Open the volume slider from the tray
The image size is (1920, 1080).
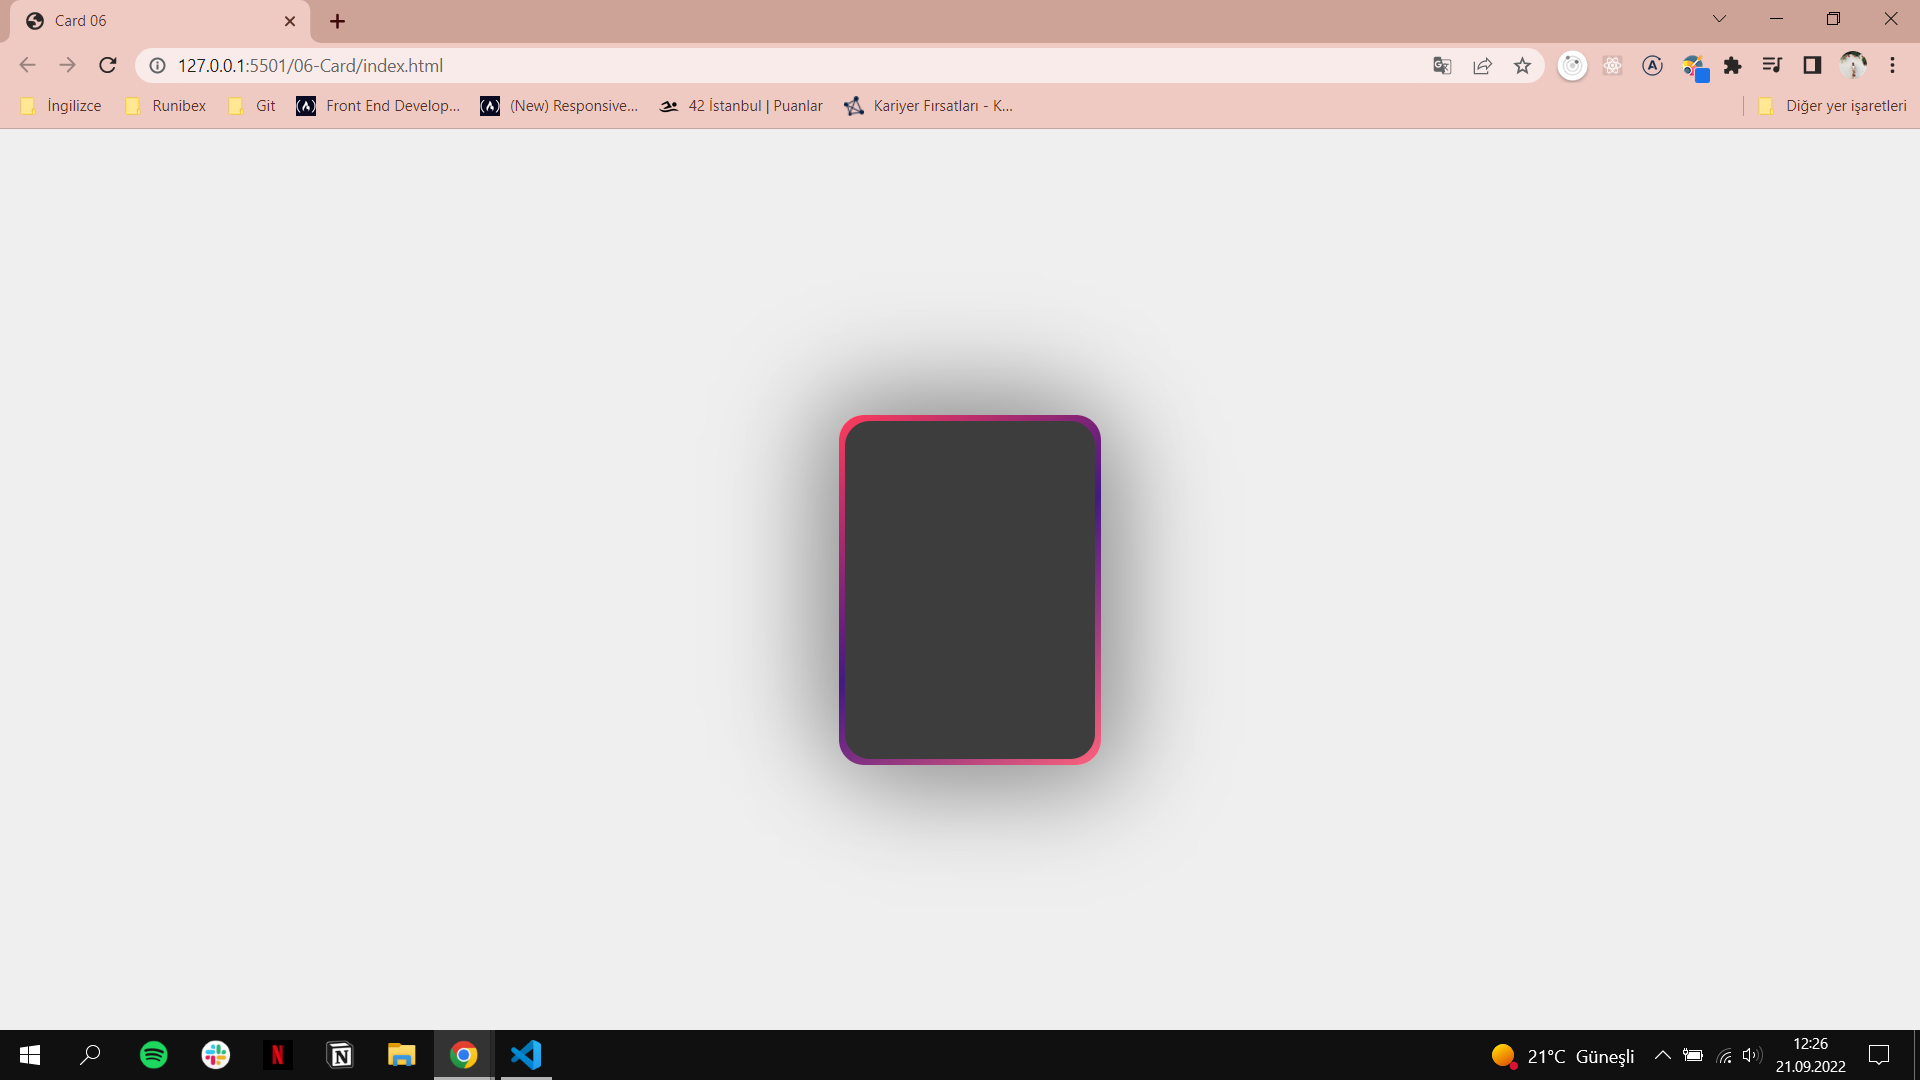1753,1054
